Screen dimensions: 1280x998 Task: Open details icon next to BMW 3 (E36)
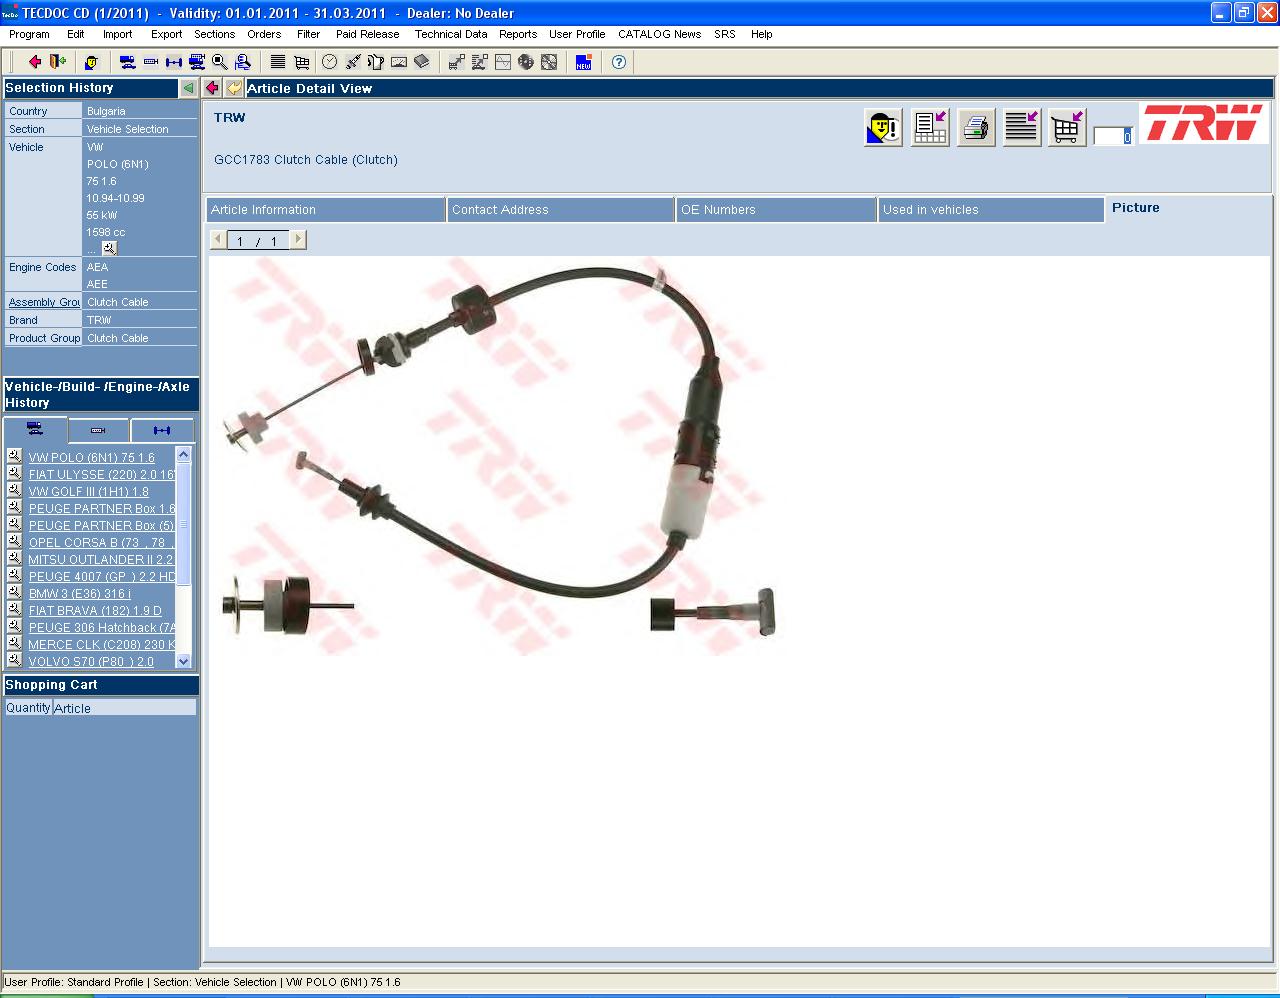point(14,593)
